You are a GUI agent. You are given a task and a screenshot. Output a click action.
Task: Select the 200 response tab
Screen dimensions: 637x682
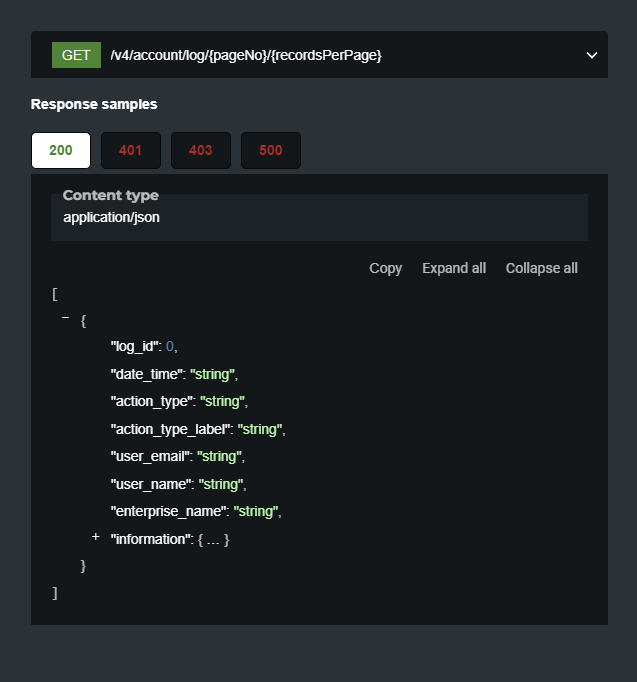61,150
